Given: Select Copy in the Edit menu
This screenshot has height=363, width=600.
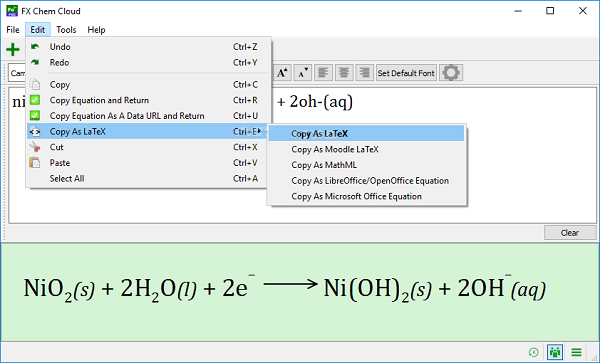Looking at the screenshot, I should coord(148,84).
